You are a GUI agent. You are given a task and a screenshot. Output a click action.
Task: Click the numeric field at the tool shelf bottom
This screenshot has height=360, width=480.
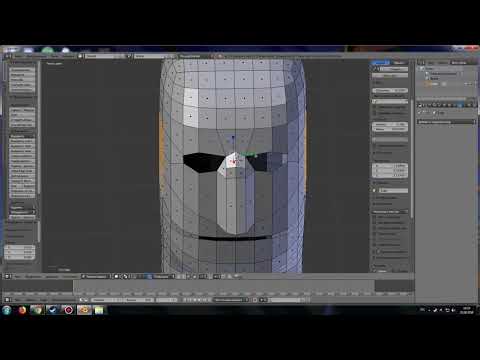[x=19, y=252]
